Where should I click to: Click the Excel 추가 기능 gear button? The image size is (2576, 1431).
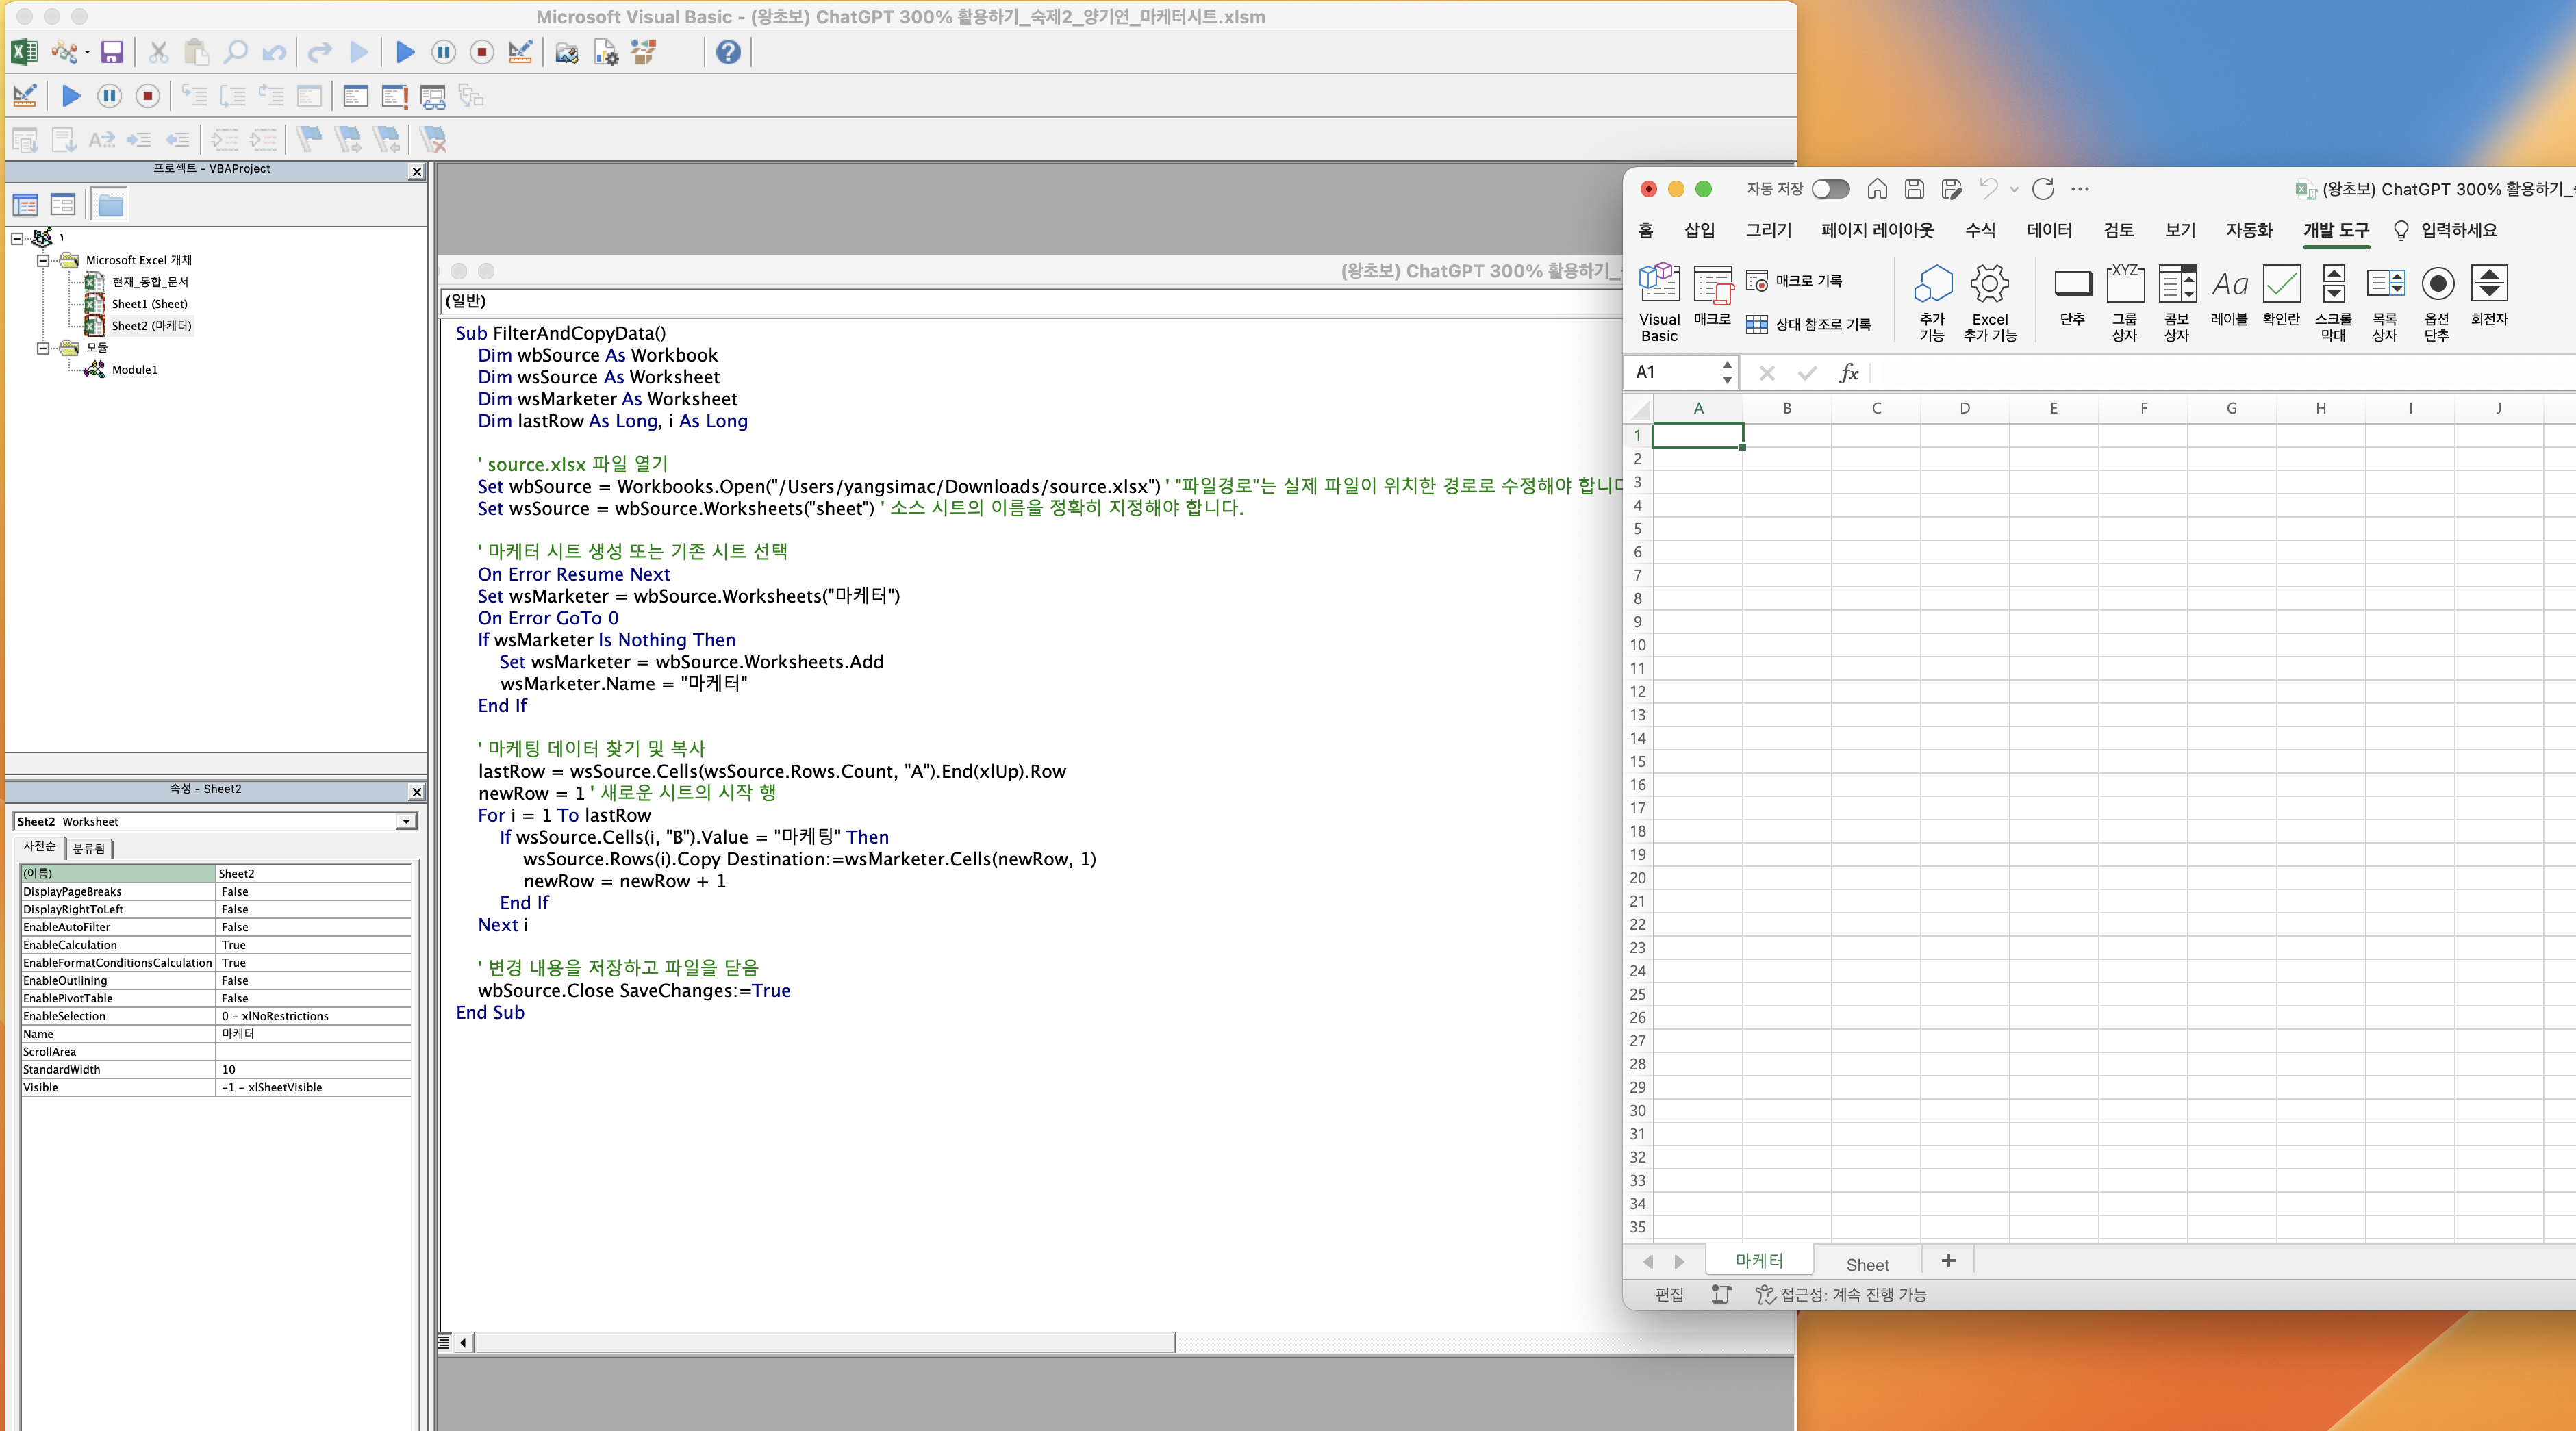(x=1990, y=302)
